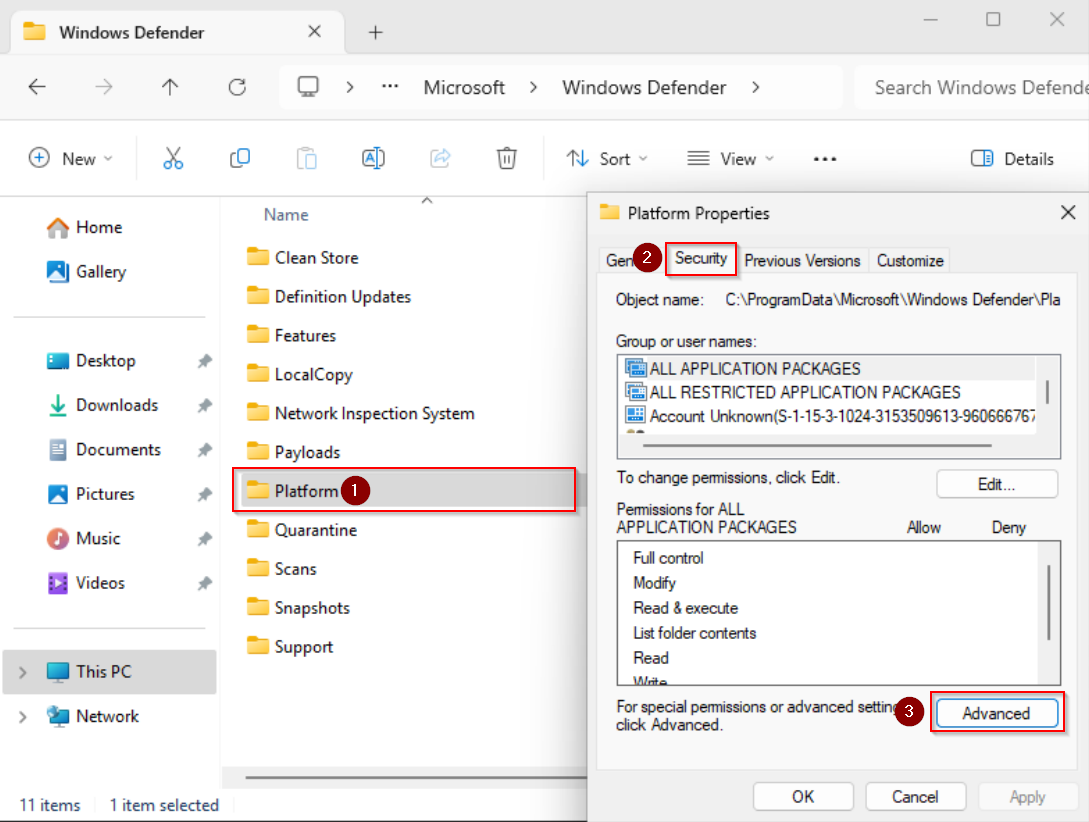Viewport: 1089px width, 822px height.
Task: Unpin Desktop using its pin icon
Action: 204,361
